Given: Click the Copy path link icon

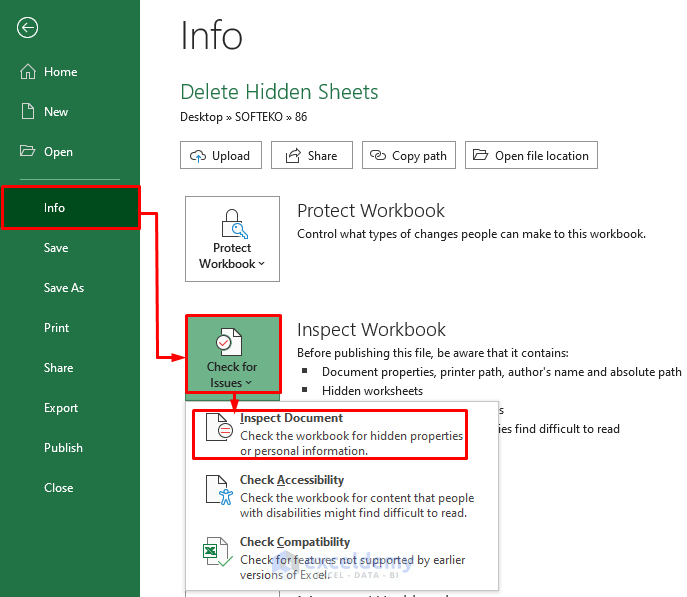Looking at the screenshot, I should [x=378, y=155].
